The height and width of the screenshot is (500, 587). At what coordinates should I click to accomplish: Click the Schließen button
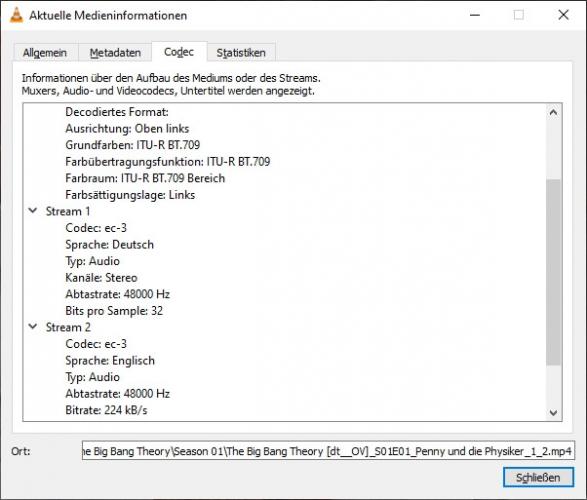point(538,477)
